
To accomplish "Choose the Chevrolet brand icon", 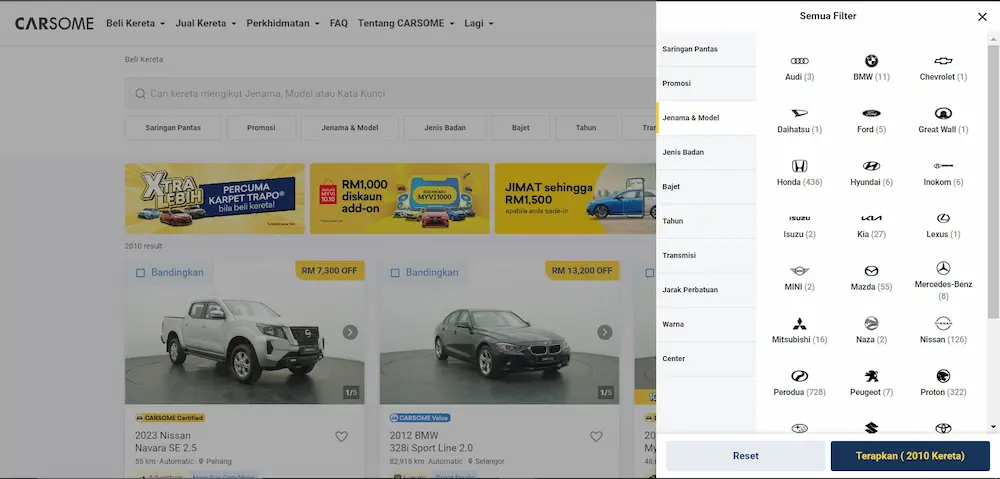I will (943, 61).
